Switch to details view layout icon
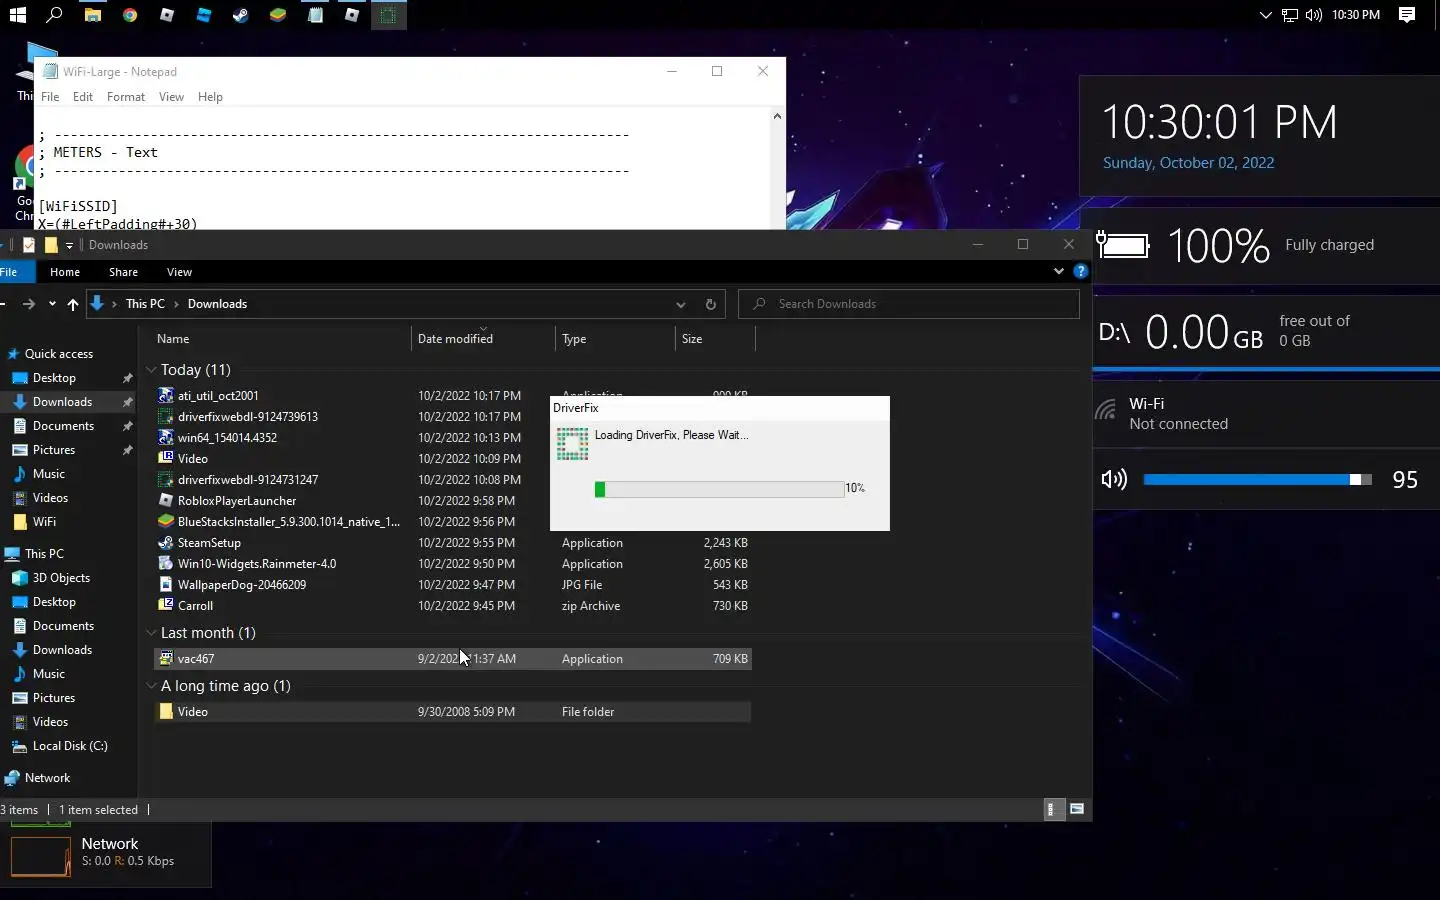The image size is (1440, 900). [1052, 809]
